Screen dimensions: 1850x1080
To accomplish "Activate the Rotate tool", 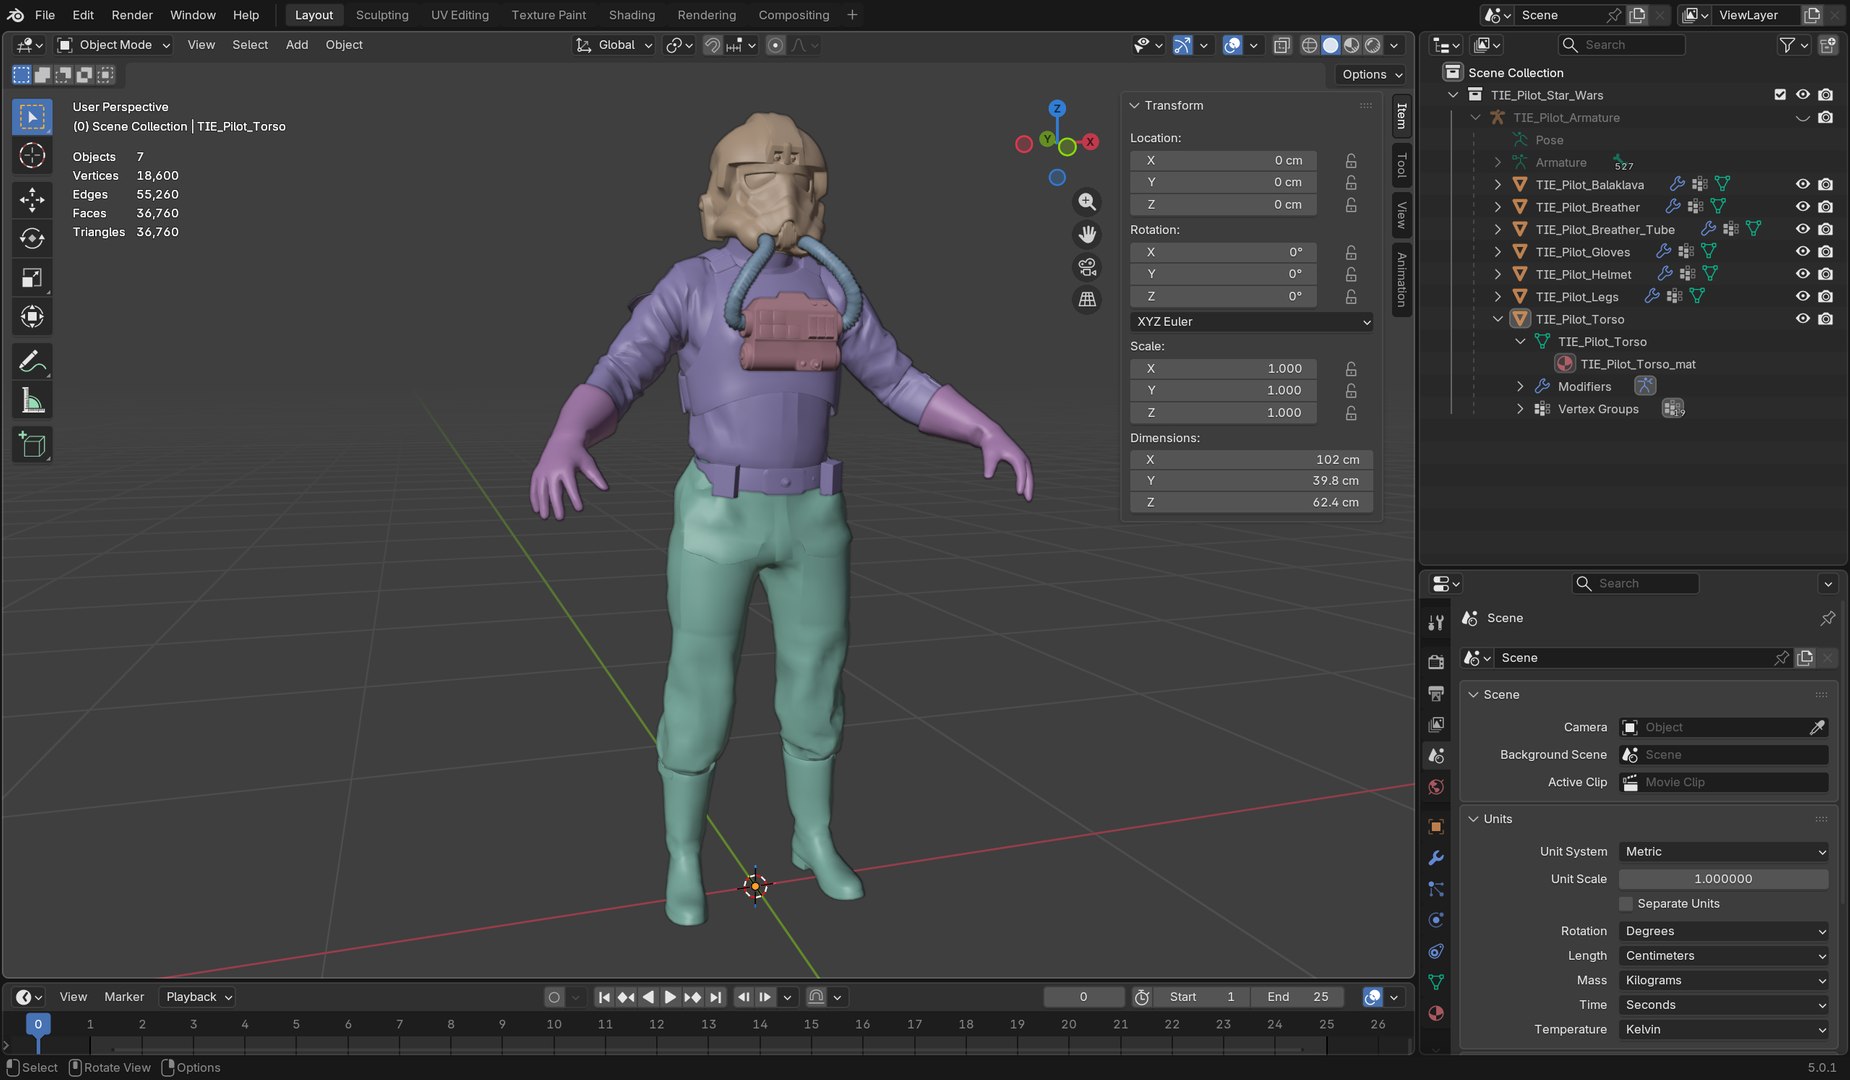I will (32, 238).
